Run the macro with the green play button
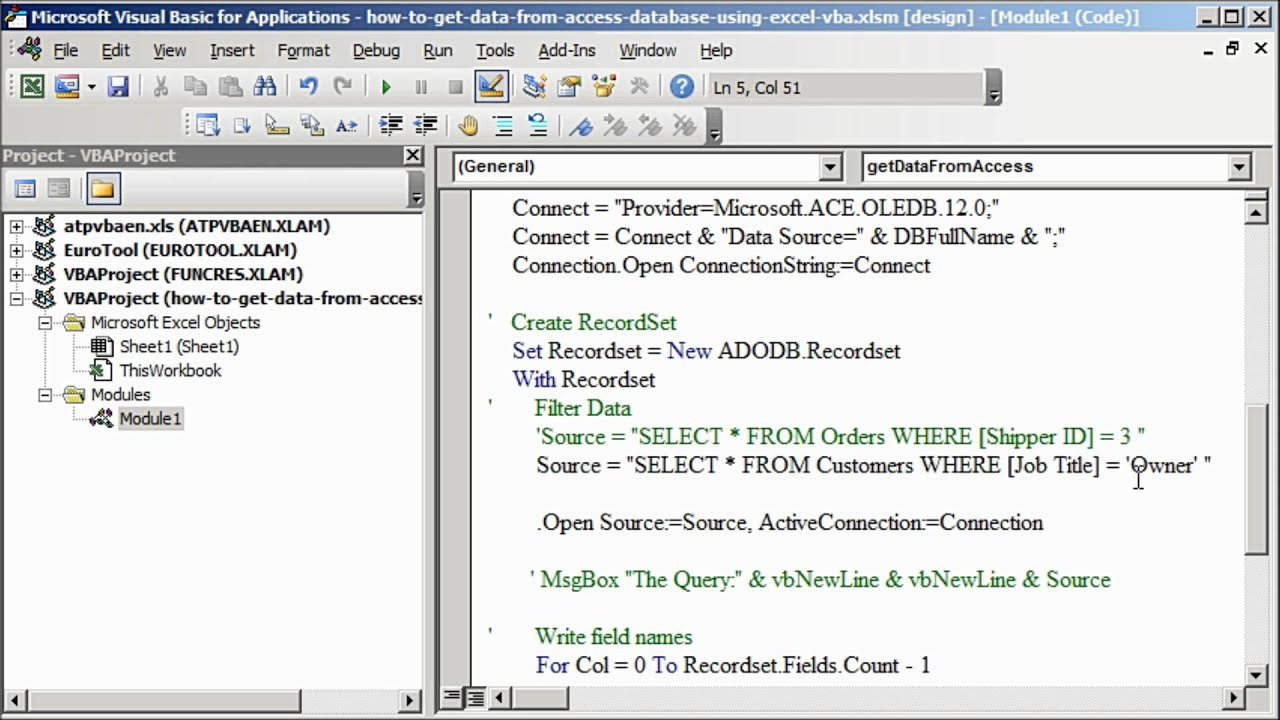This screenshot has width=1280, height=720. point(386,87)
